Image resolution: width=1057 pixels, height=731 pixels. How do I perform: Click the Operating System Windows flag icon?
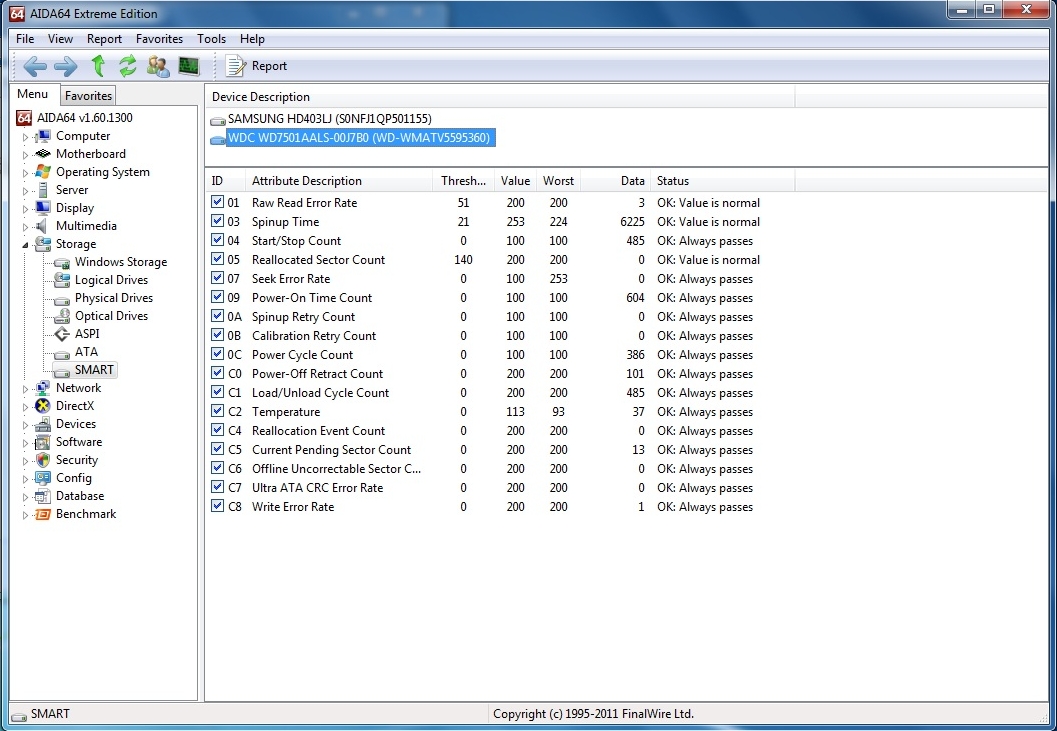coord(43,172)
